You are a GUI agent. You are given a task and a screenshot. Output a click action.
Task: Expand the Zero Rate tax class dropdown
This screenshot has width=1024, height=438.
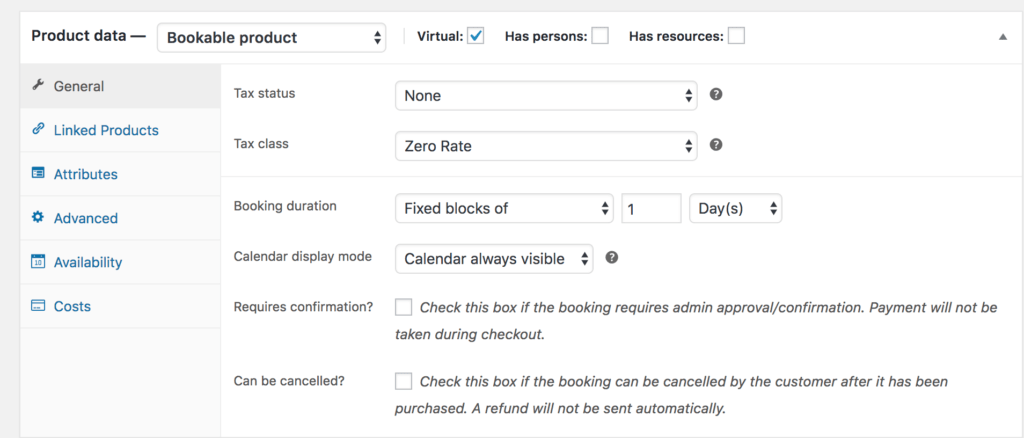(x=546, y=146)
